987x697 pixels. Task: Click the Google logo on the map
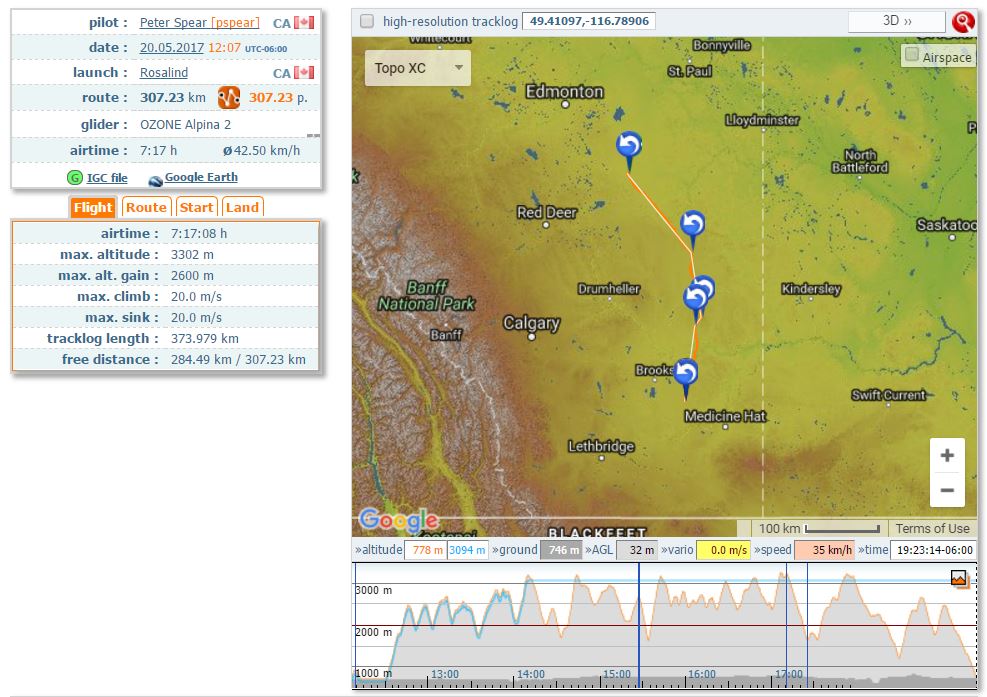pyautogui.click(x=399, y=521)
